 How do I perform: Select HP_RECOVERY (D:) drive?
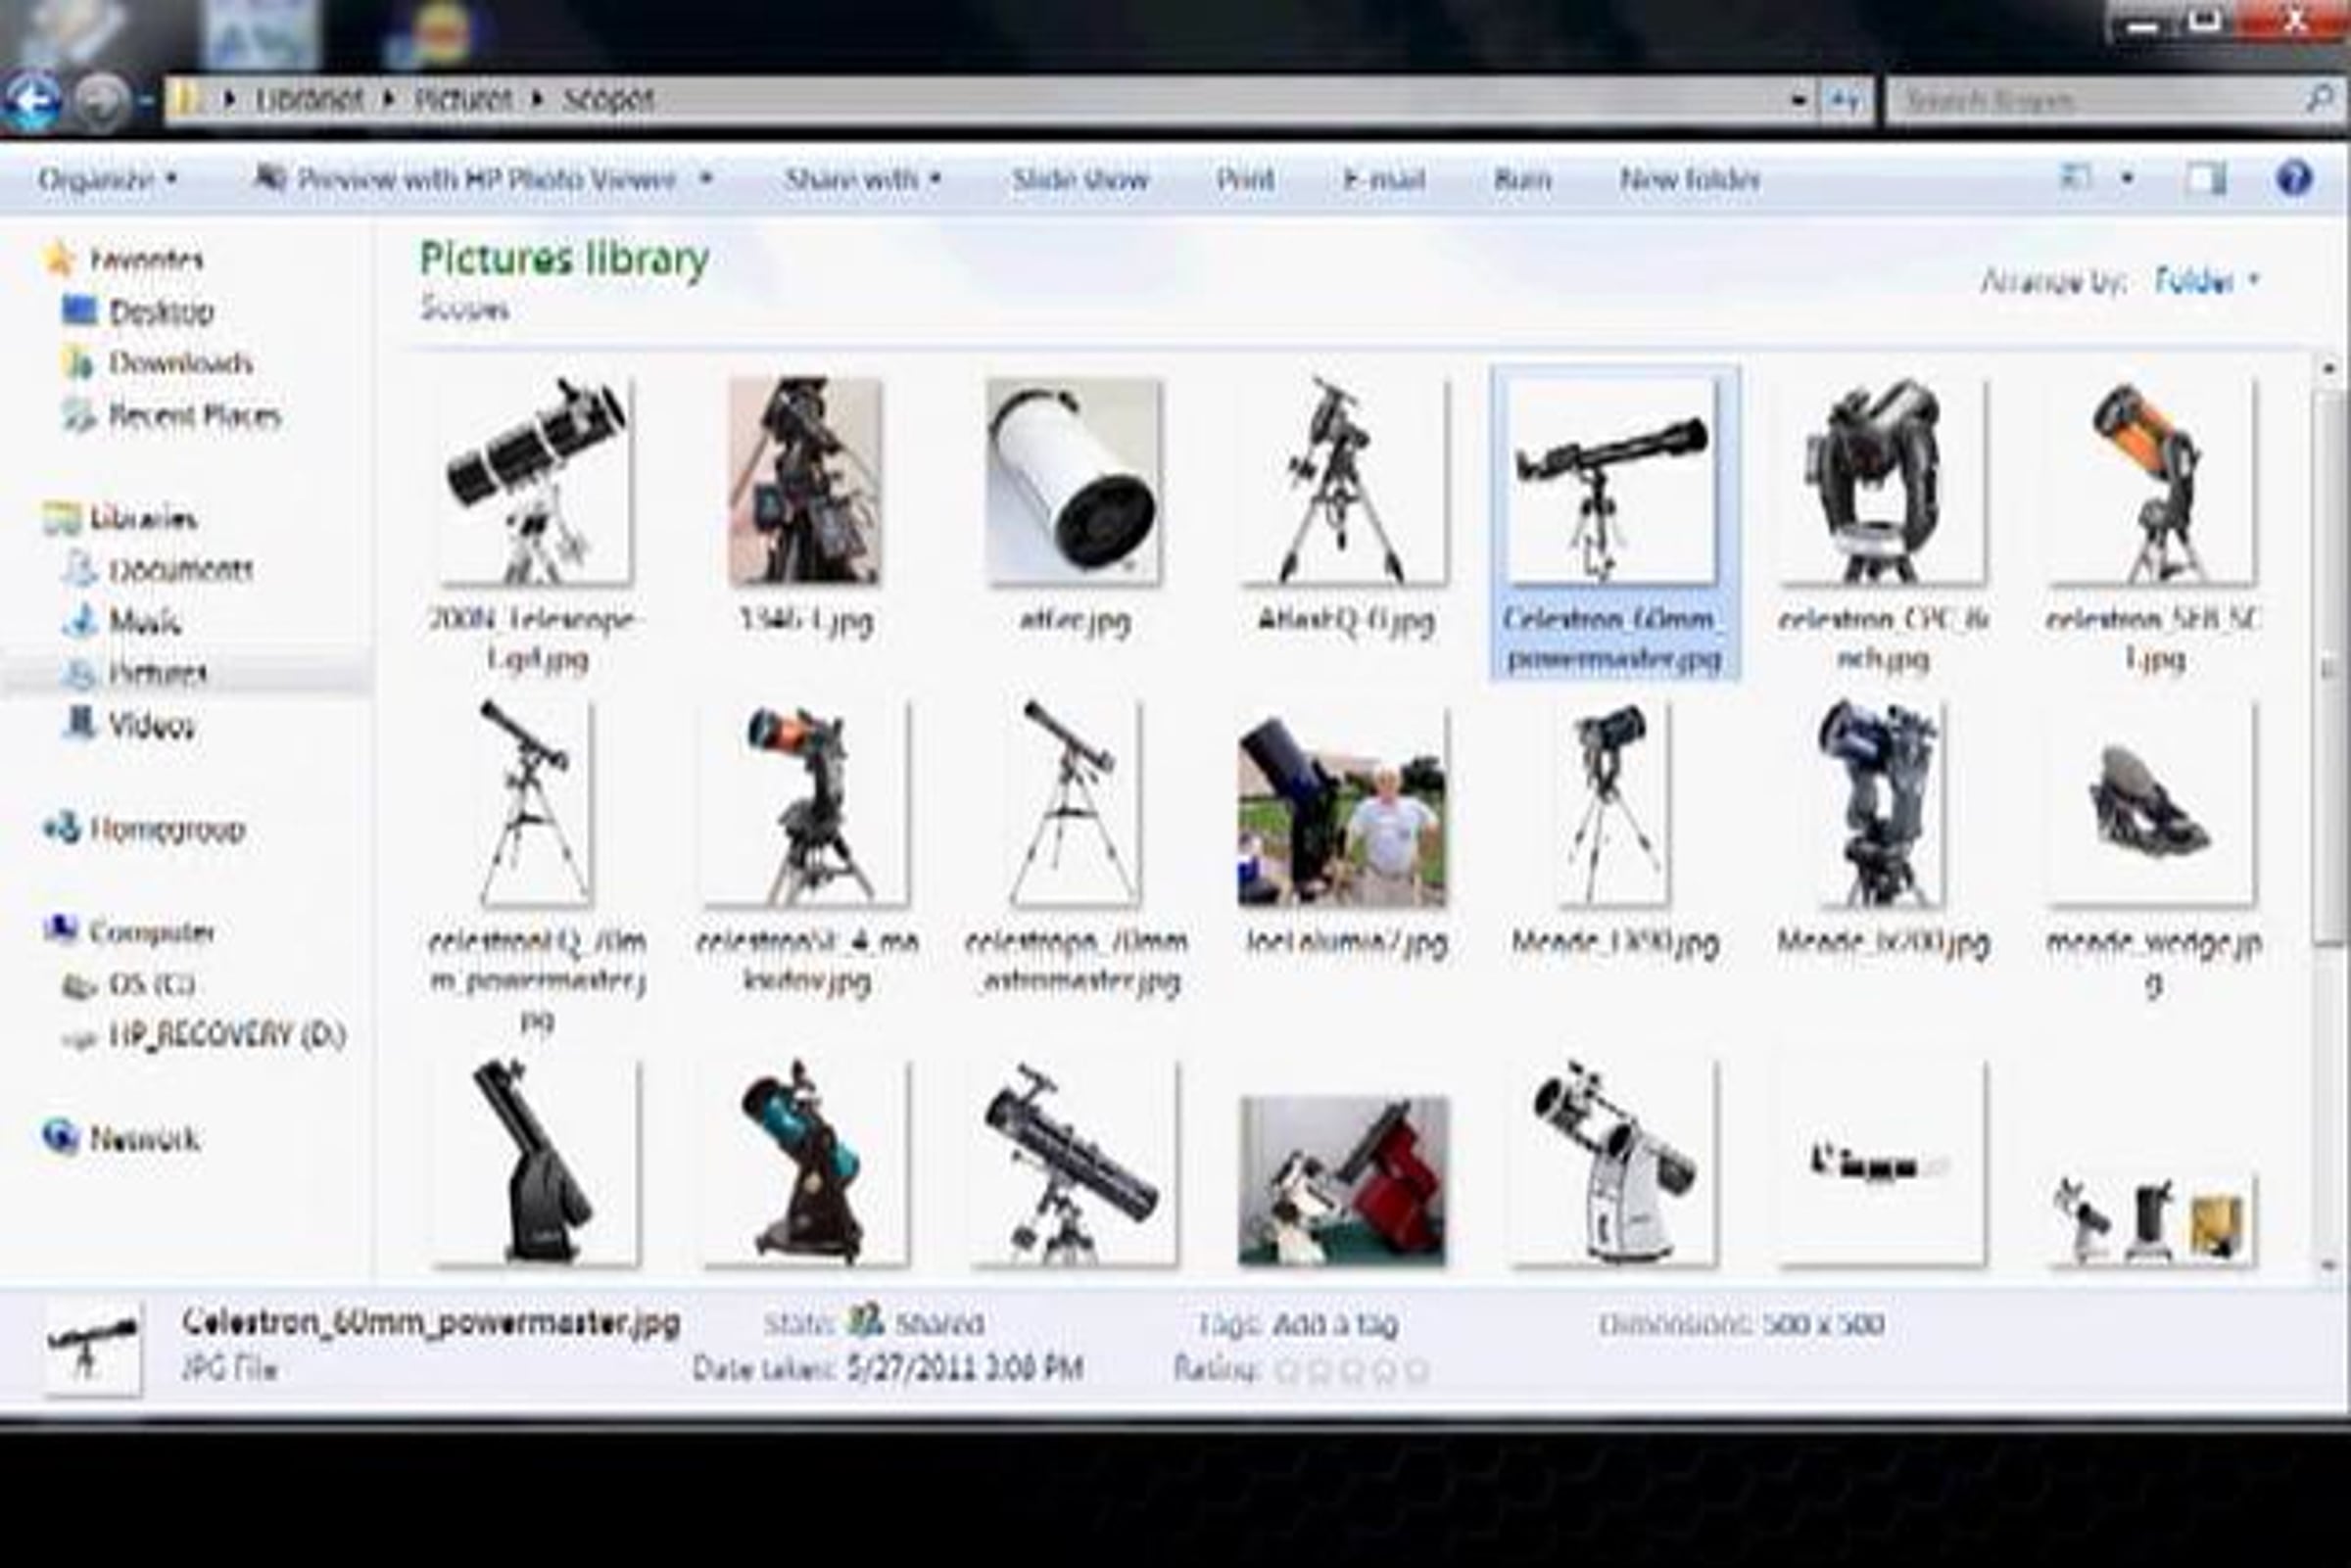point(227,1035)
